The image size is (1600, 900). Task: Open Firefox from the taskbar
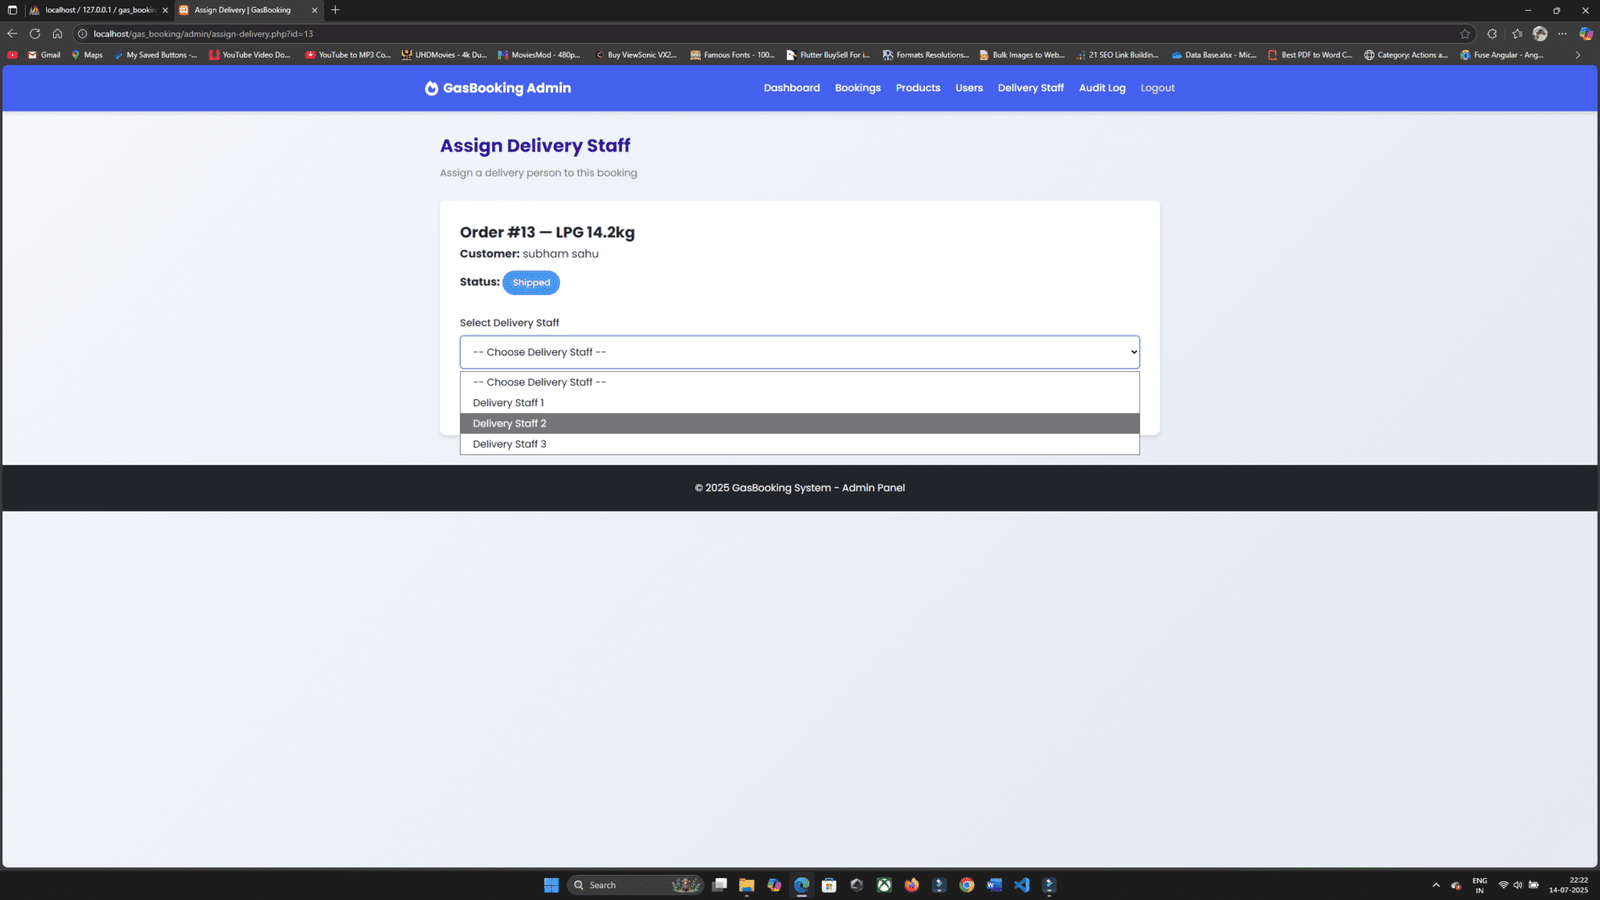click(911, 885)
